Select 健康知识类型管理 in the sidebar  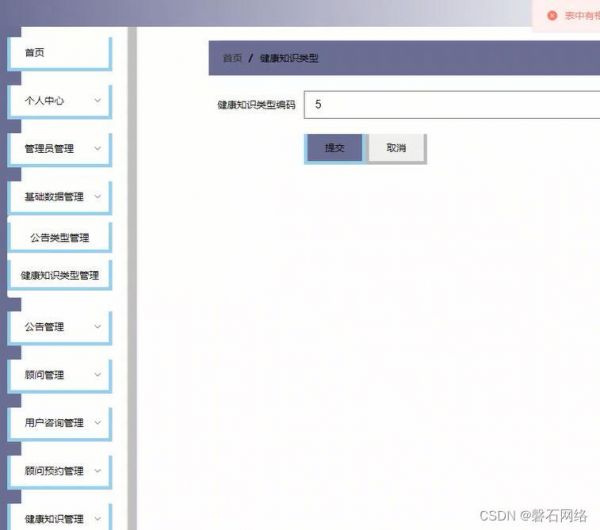click(60, 275)
